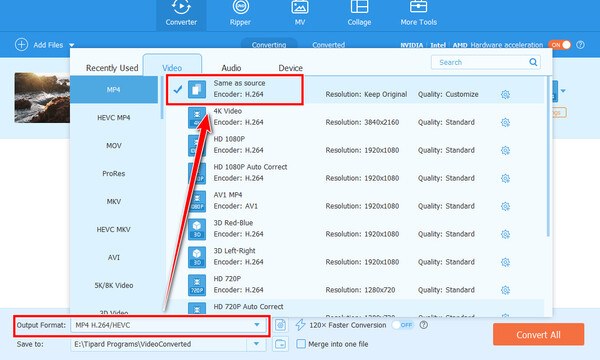Open output format settings icon
This screenshot has height=360, width=600.
(x=280, y=325)
